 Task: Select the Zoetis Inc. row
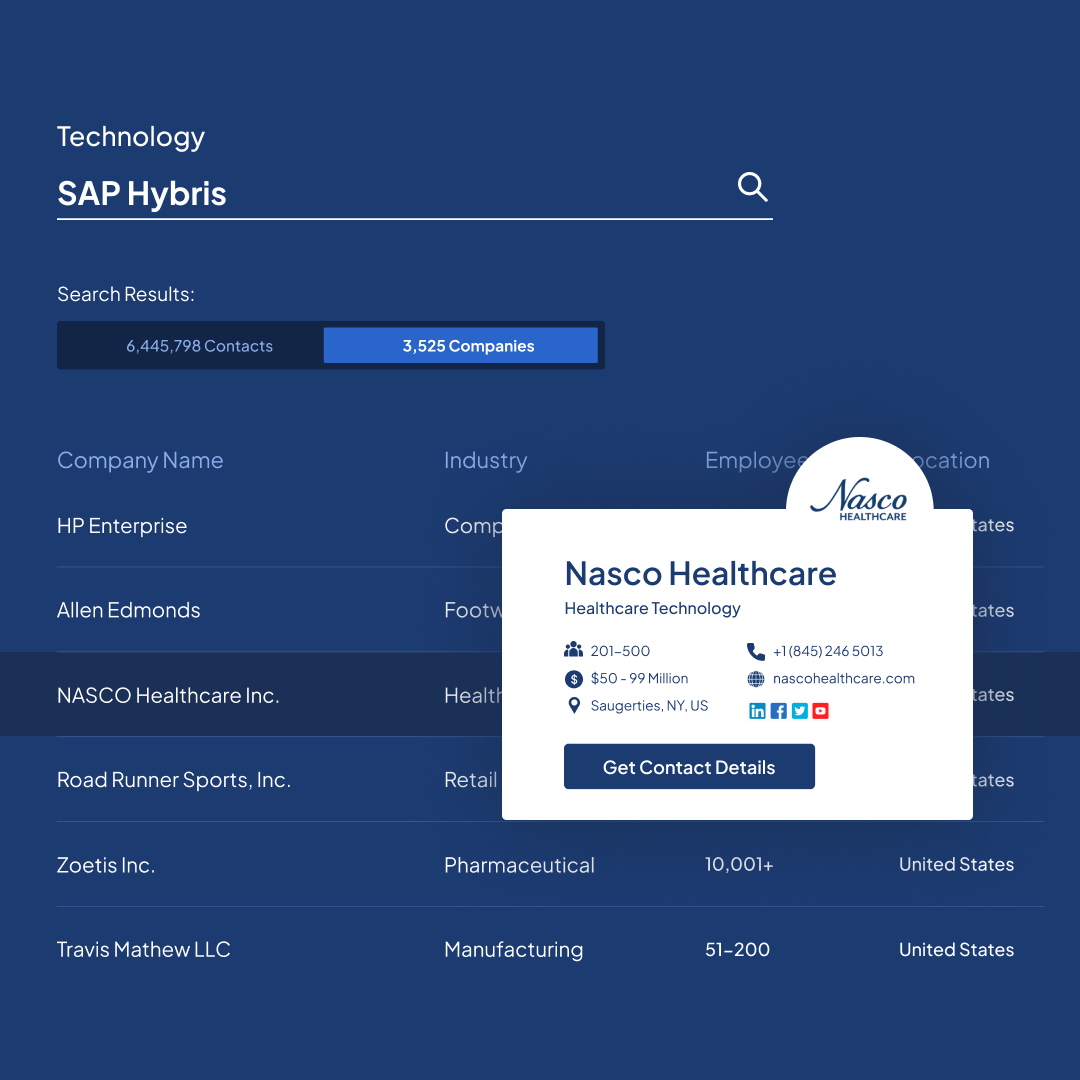coord(550,864)
